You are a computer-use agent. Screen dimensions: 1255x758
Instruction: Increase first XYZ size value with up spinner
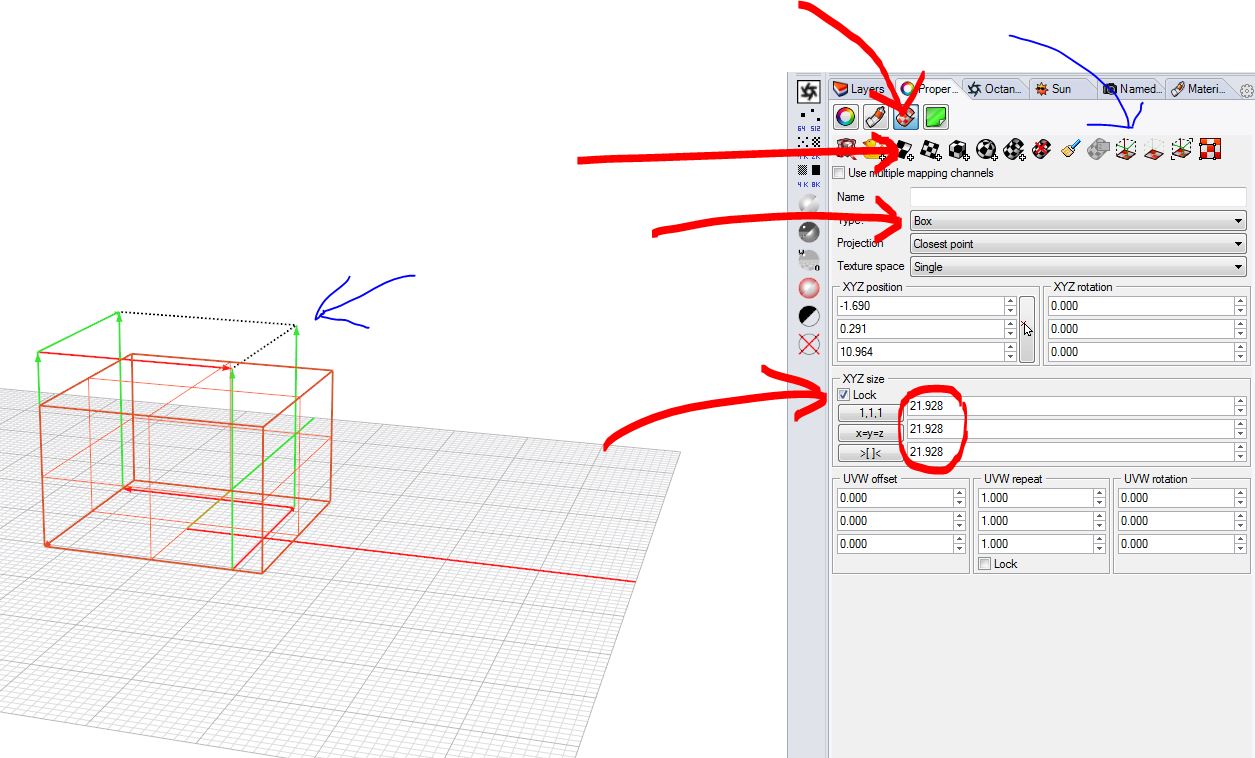point(1241,401)
